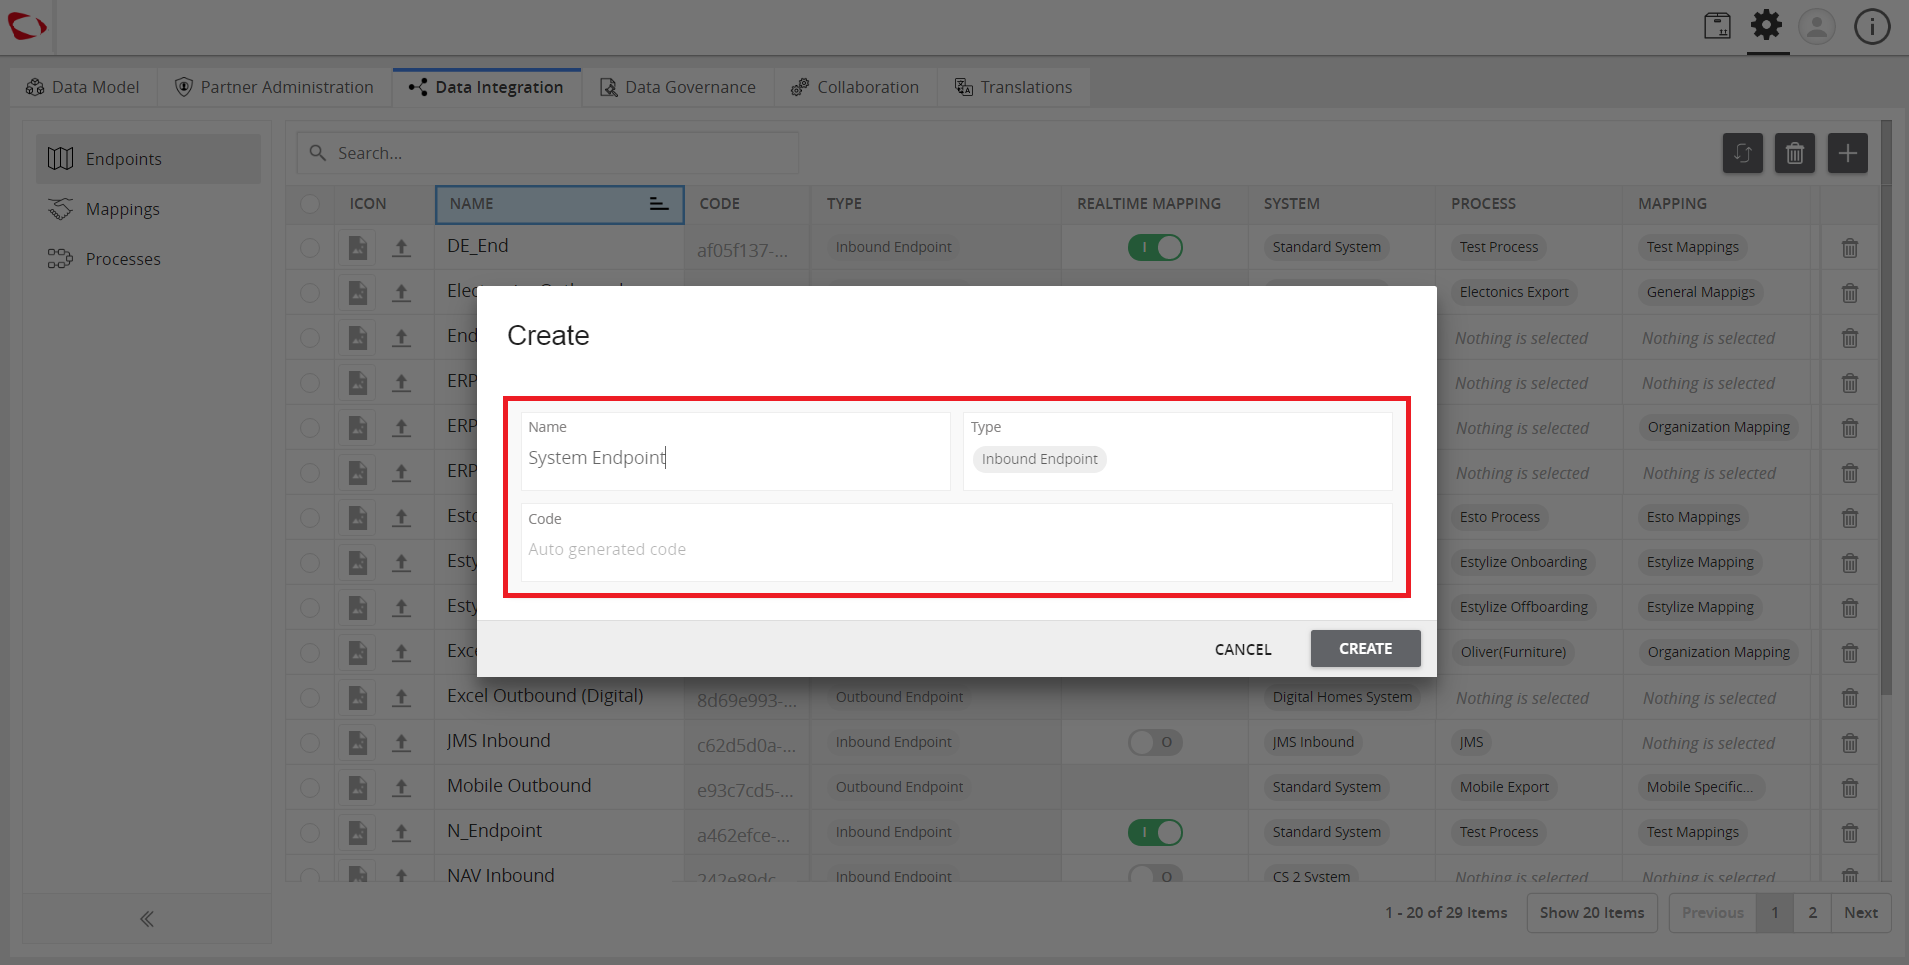Click the refresh endpoints toolbar icon
The width and height of the screenshot is (1909, 965).
click(1743, 153)
